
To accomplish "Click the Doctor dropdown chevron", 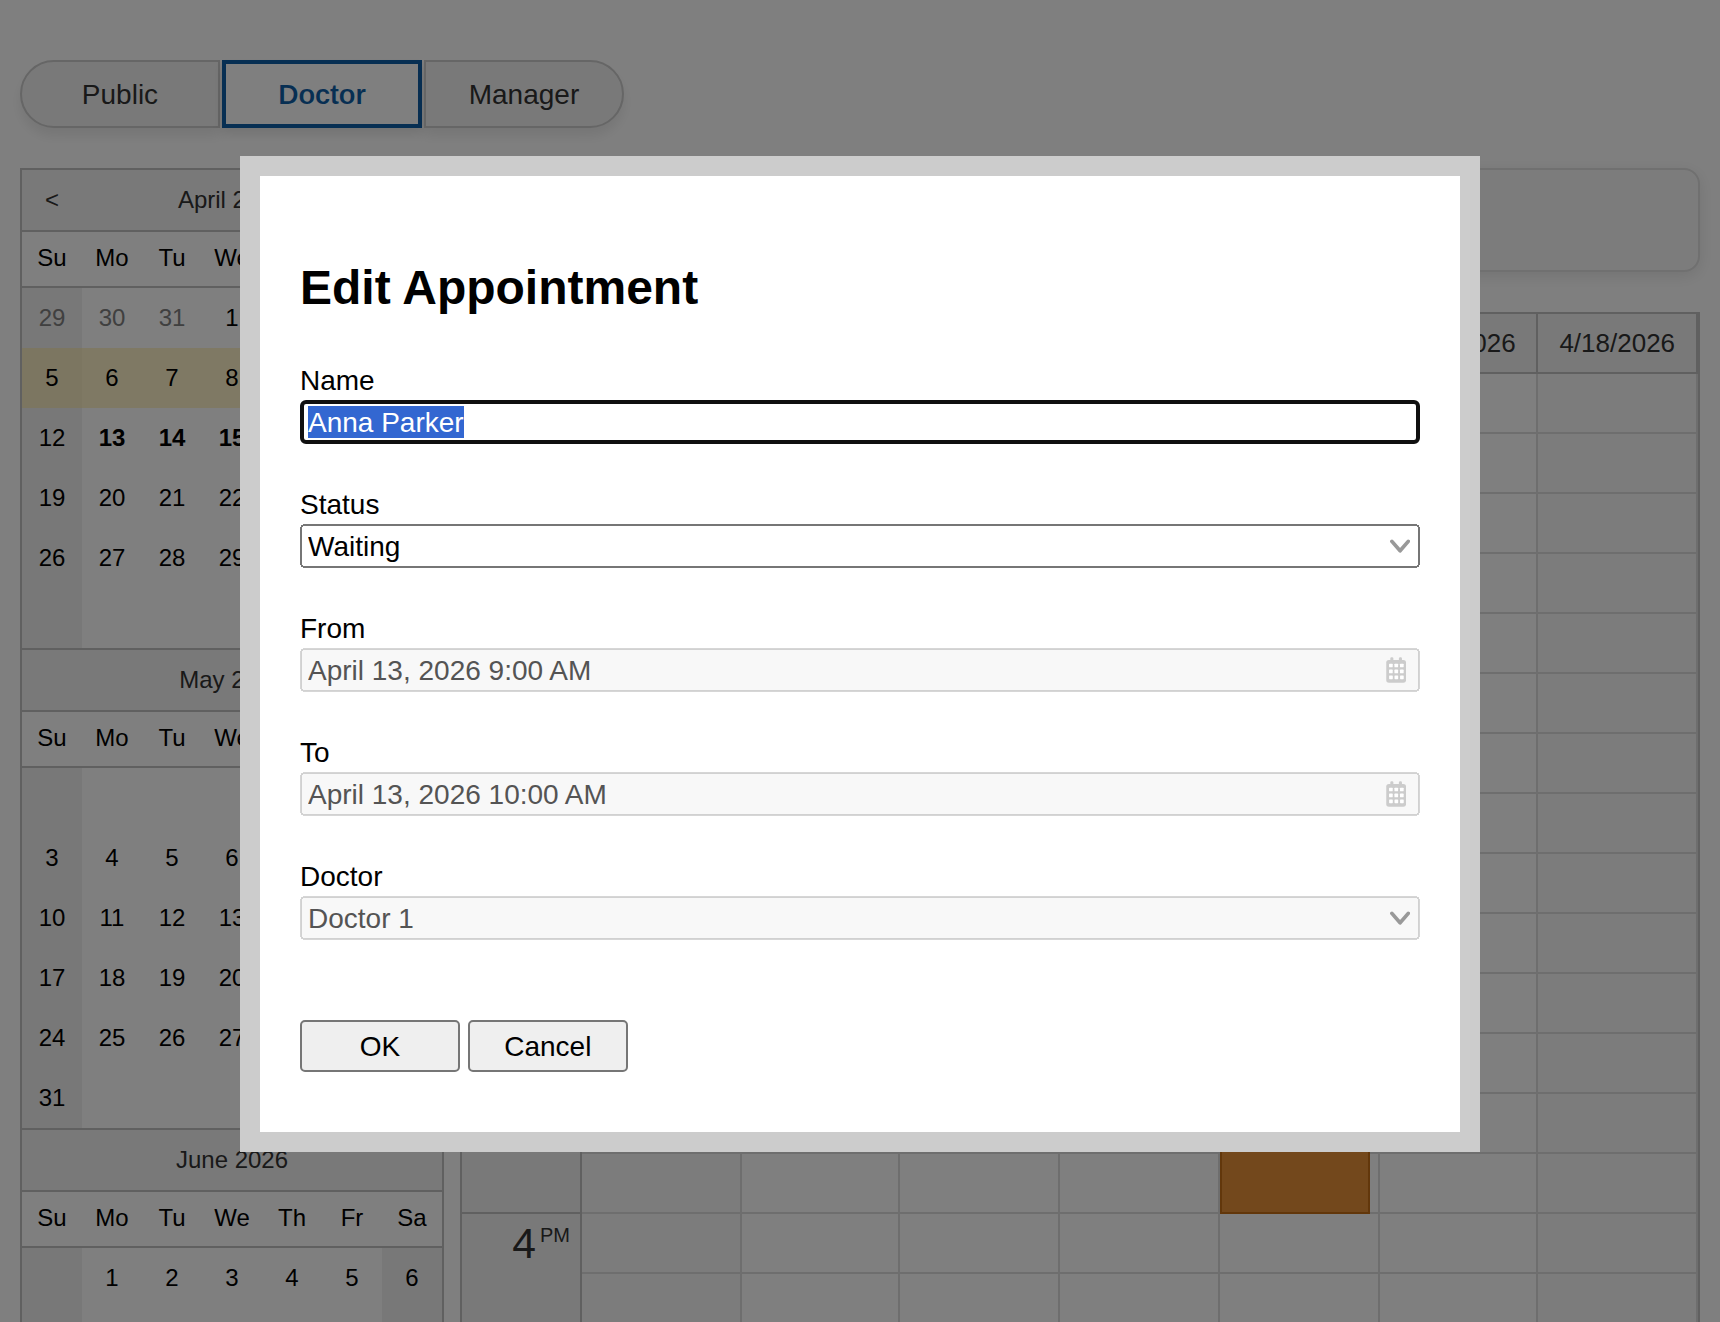I will [1399, 918].
